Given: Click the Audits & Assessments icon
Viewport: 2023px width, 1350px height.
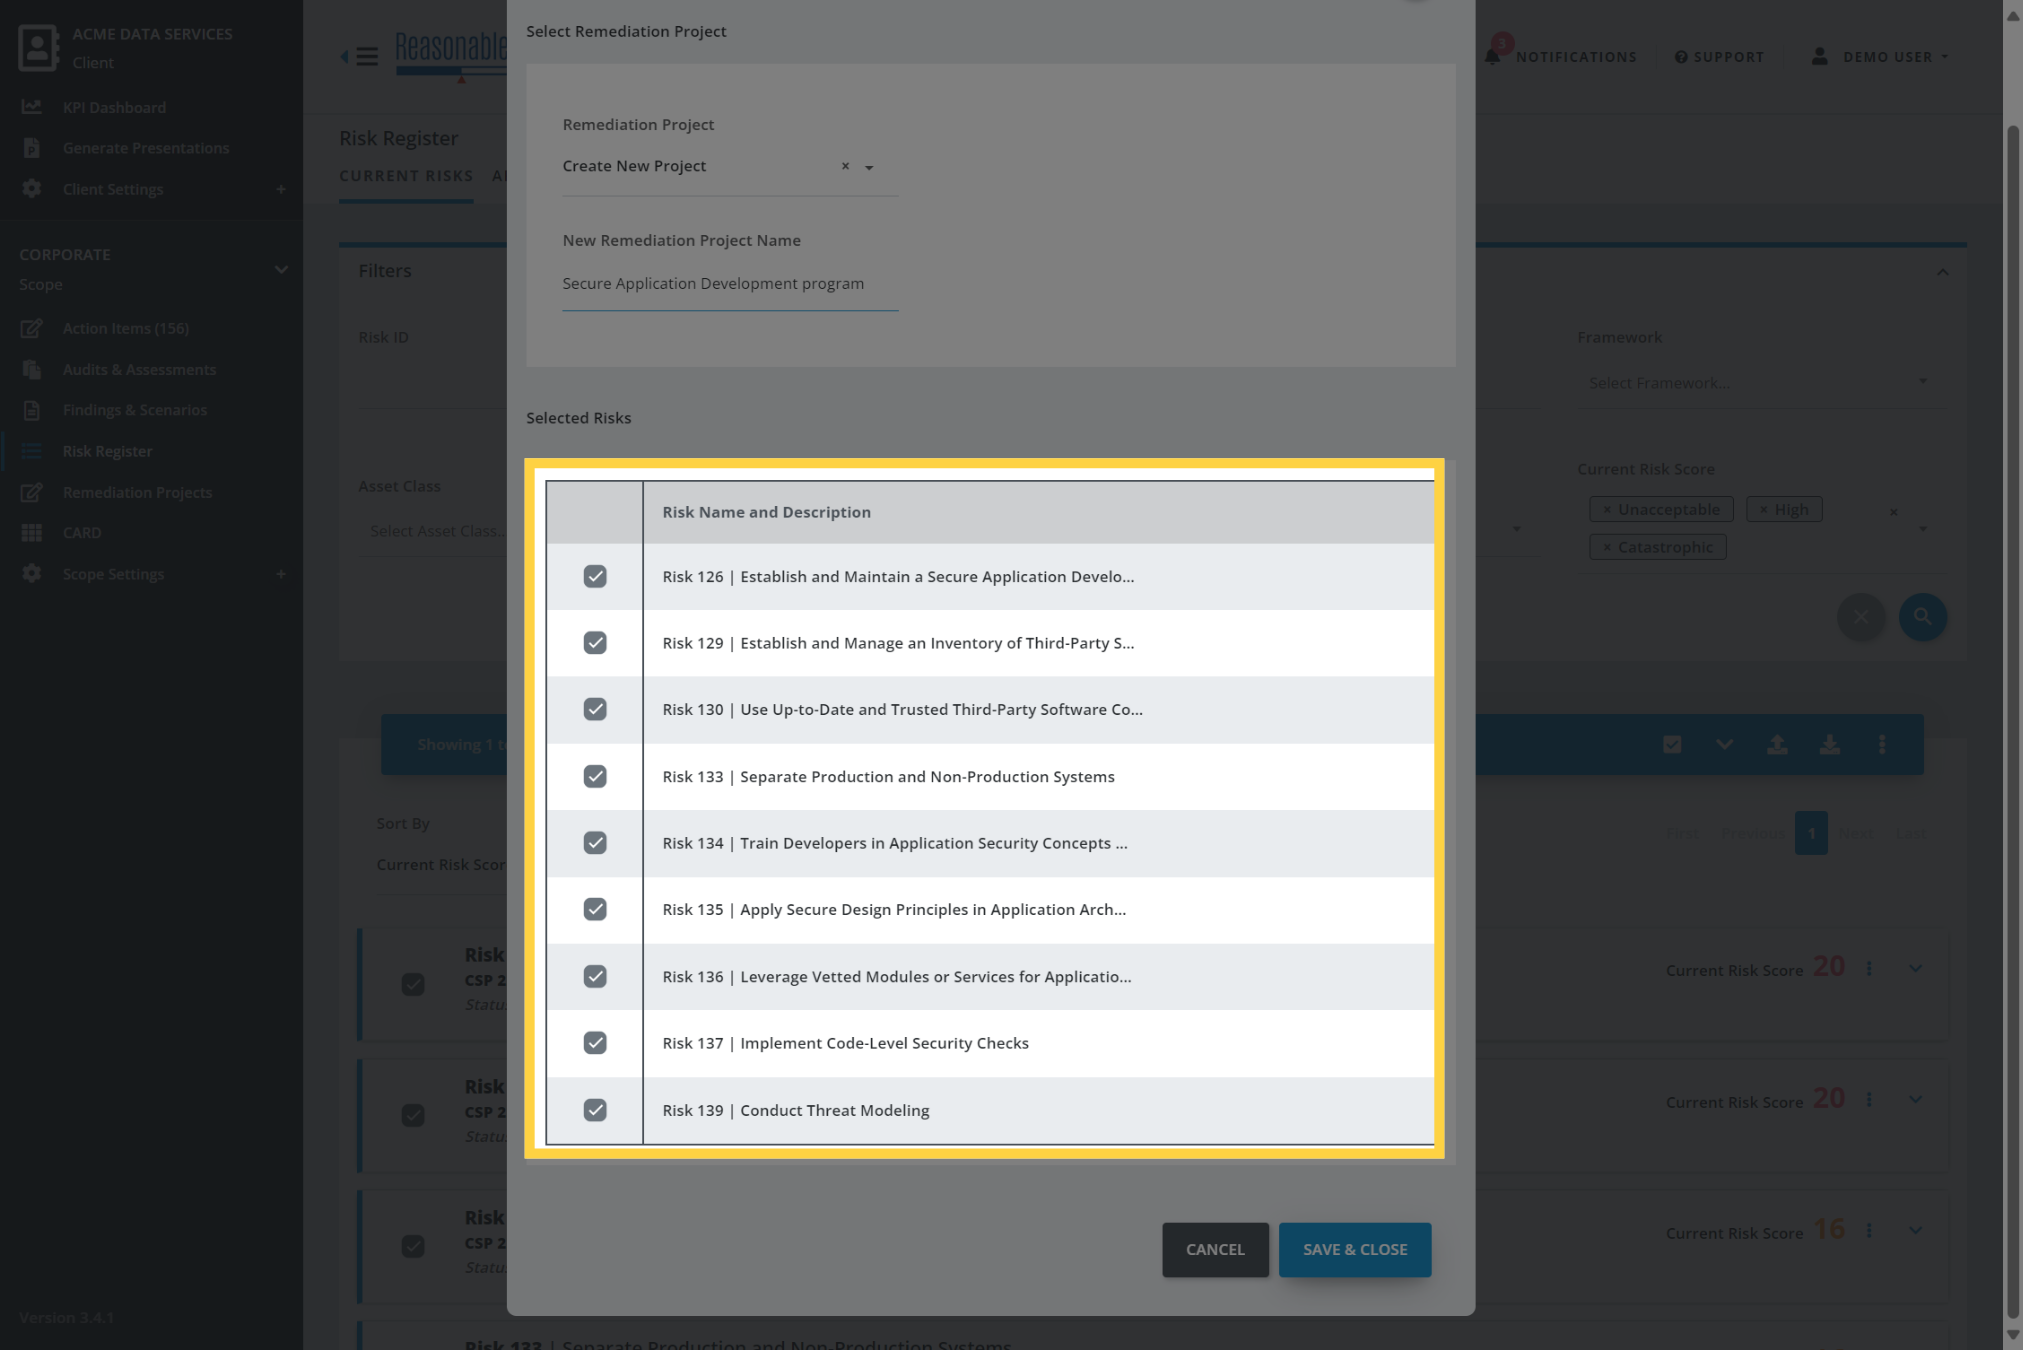Looking at the screenshot, I should pos(32,369).
